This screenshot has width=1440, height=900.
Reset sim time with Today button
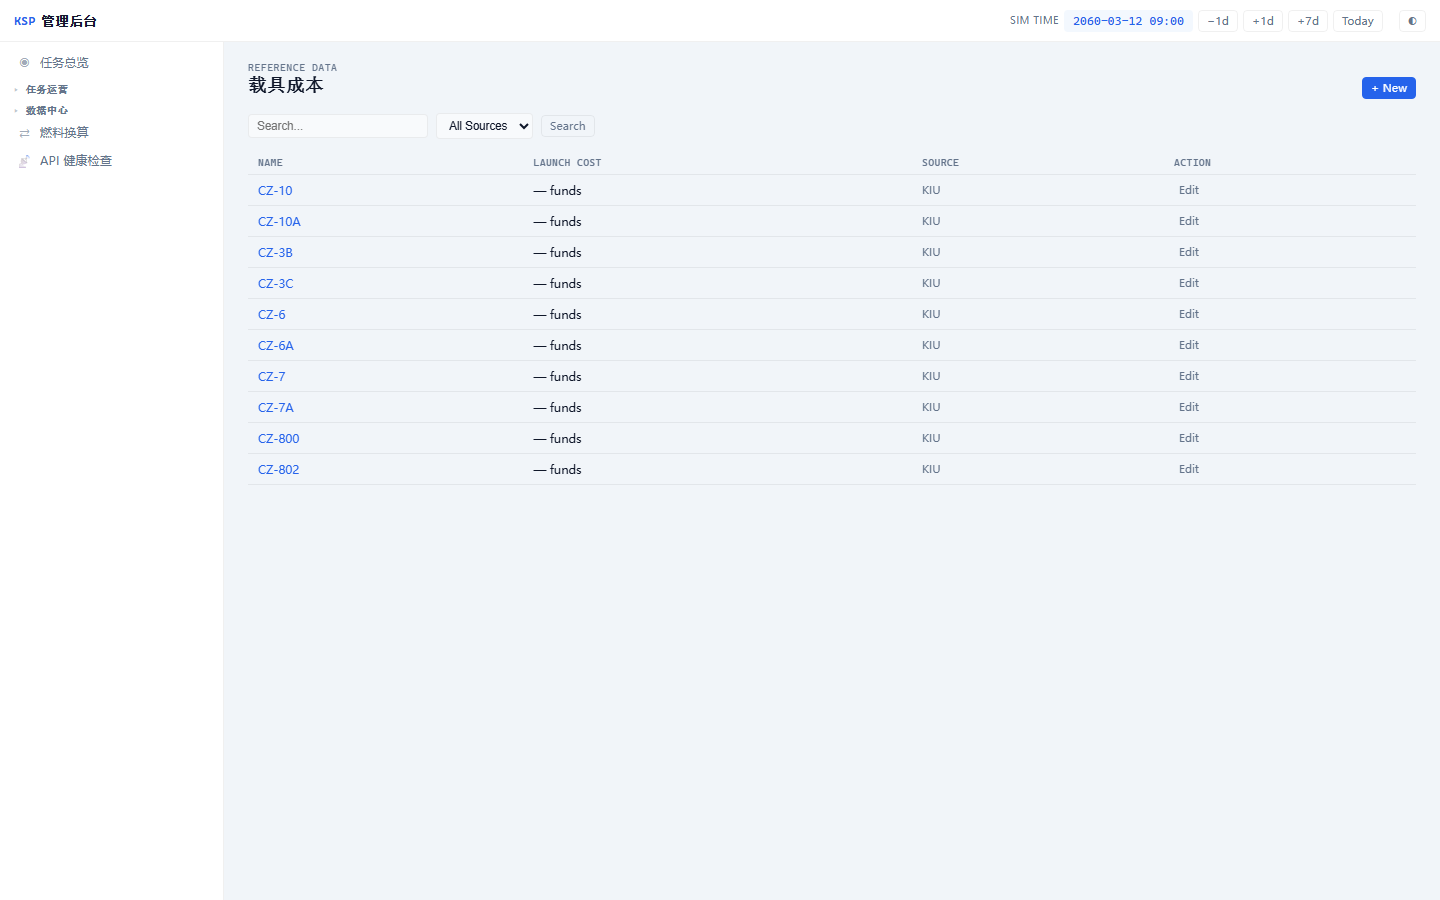pos(1358,21)
